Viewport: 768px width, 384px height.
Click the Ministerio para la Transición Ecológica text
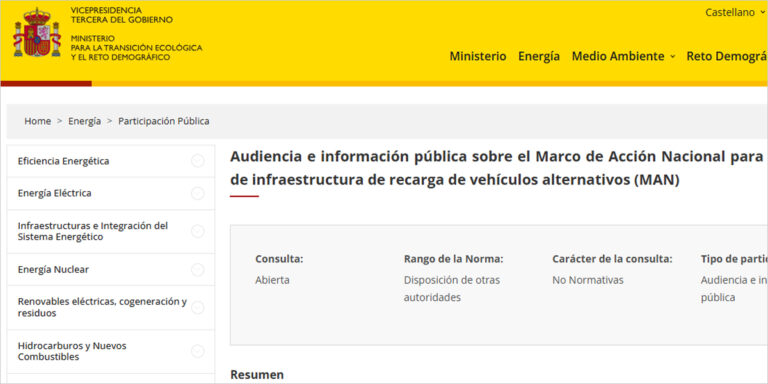[x=136, y=48]
